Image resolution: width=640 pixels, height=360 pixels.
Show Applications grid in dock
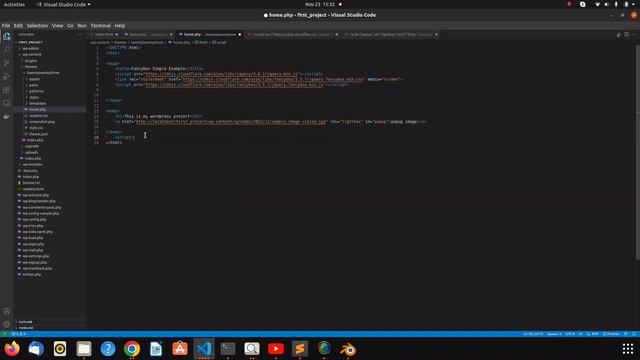tap(628, 349)
